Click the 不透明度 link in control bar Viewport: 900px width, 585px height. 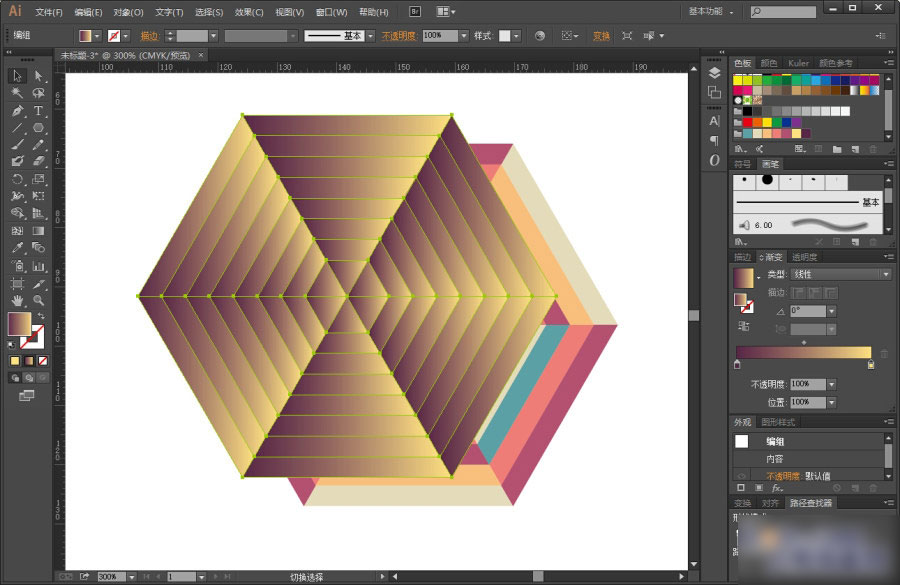coord(398,36)
